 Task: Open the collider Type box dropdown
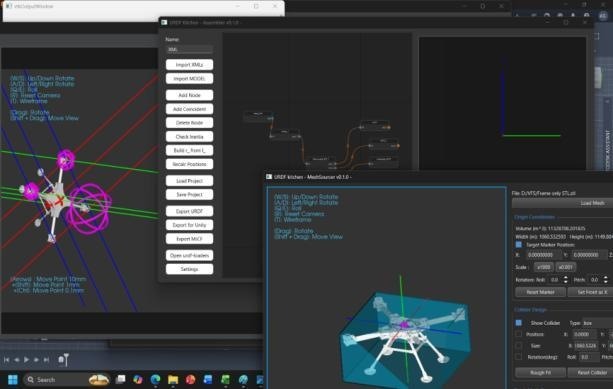(x=597, y=323)
